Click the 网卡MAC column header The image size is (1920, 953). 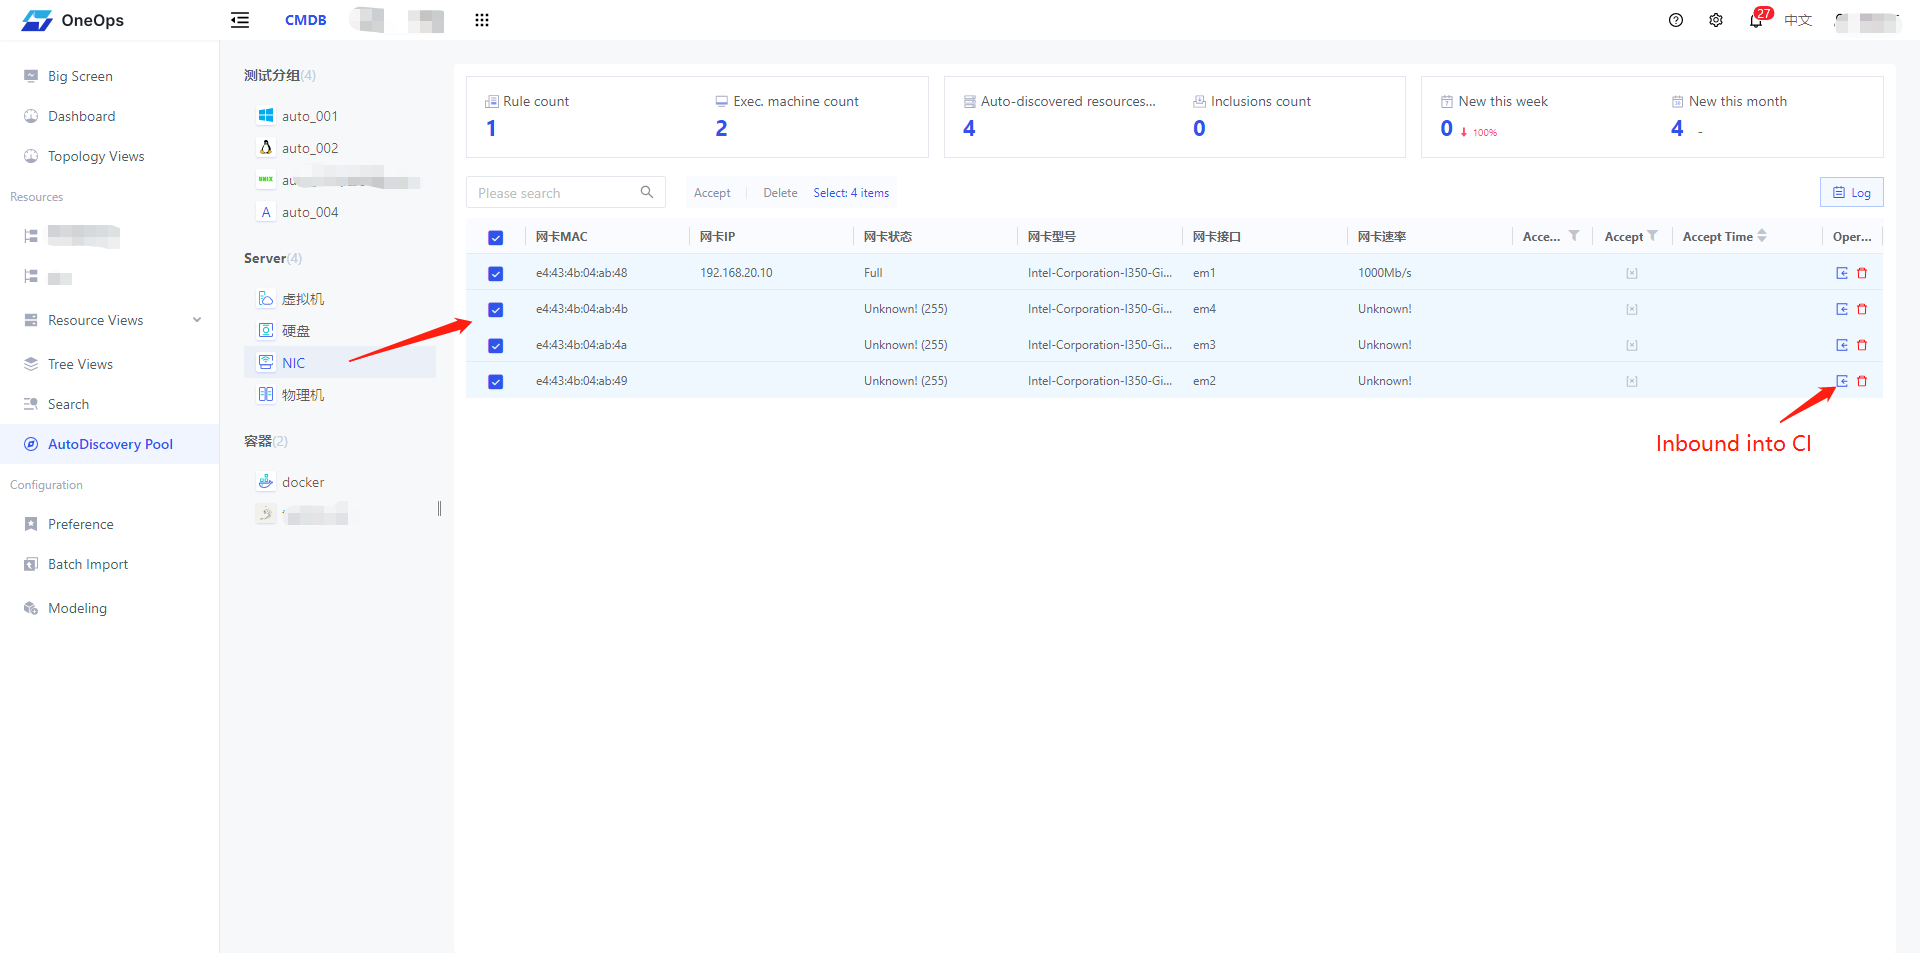pyautogui.click(x=561, y=237)
